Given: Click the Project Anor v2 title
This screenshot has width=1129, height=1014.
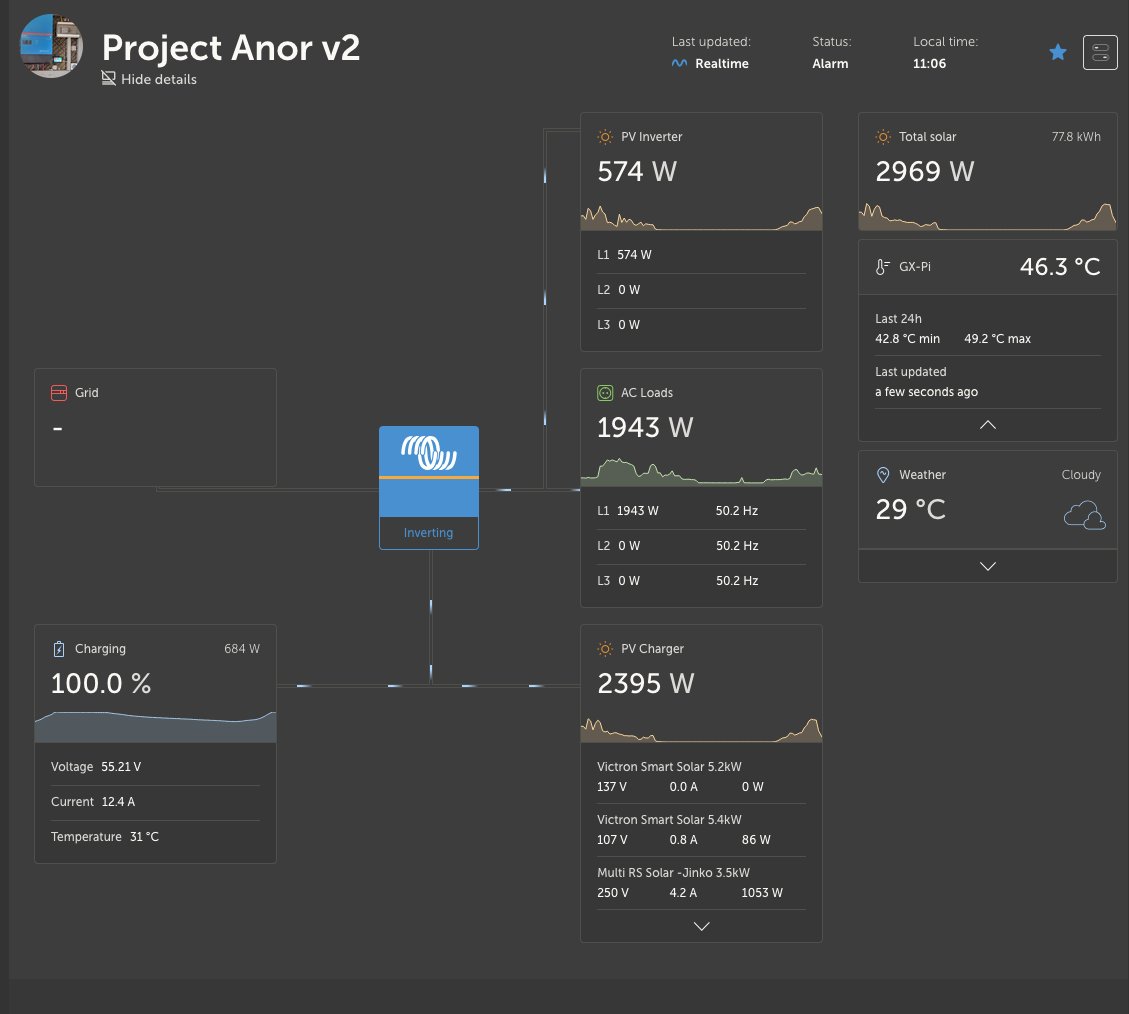Looking at the screenshot, I should click(230, 48).
